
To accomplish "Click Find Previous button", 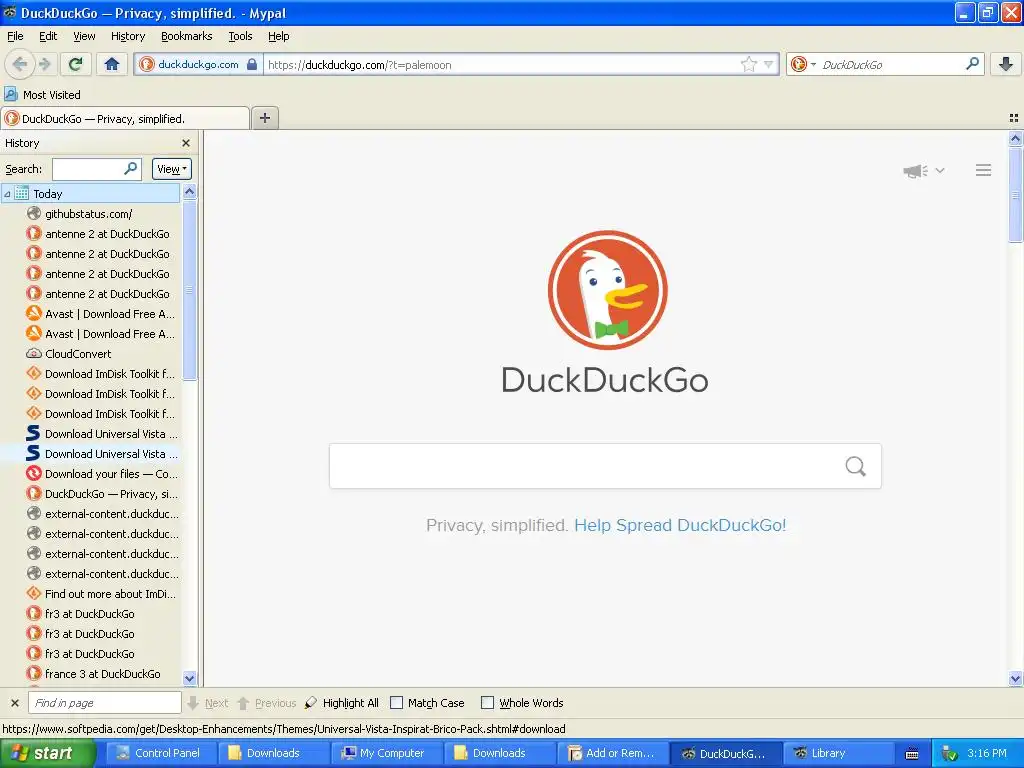I will point(266,703).
